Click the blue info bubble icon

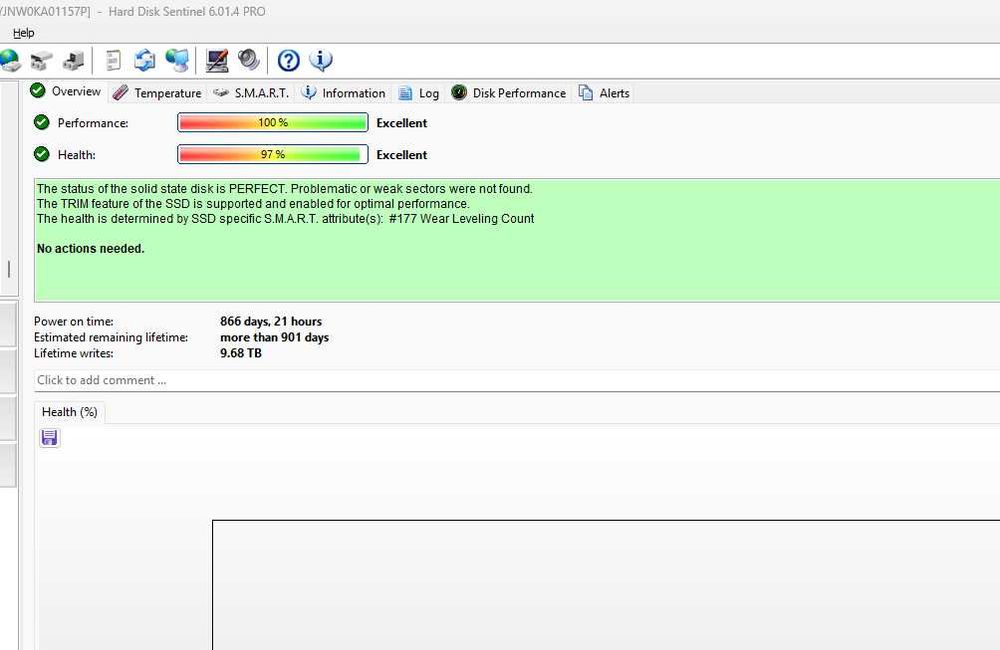point(321,61)
